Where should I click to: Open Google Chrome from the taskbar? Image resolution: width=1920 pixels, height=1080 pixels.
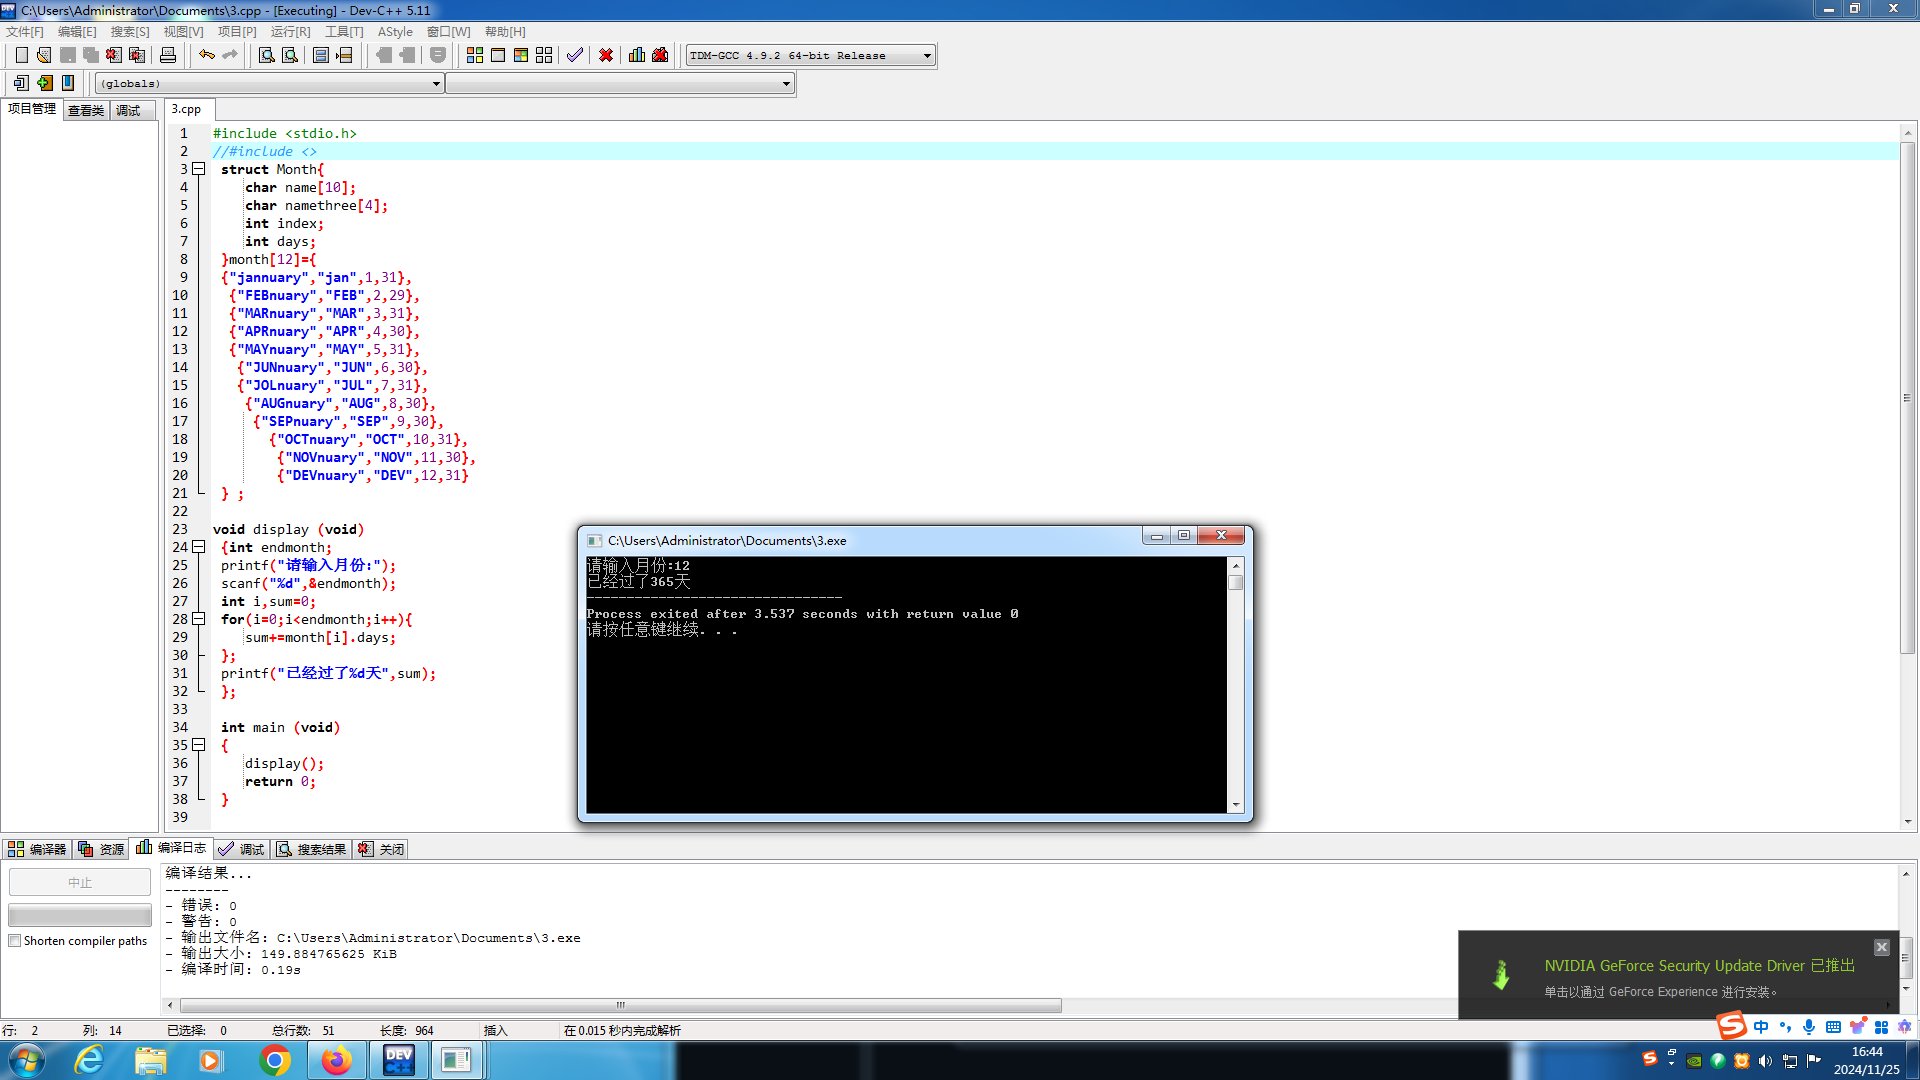click(x=274, y=1060)
